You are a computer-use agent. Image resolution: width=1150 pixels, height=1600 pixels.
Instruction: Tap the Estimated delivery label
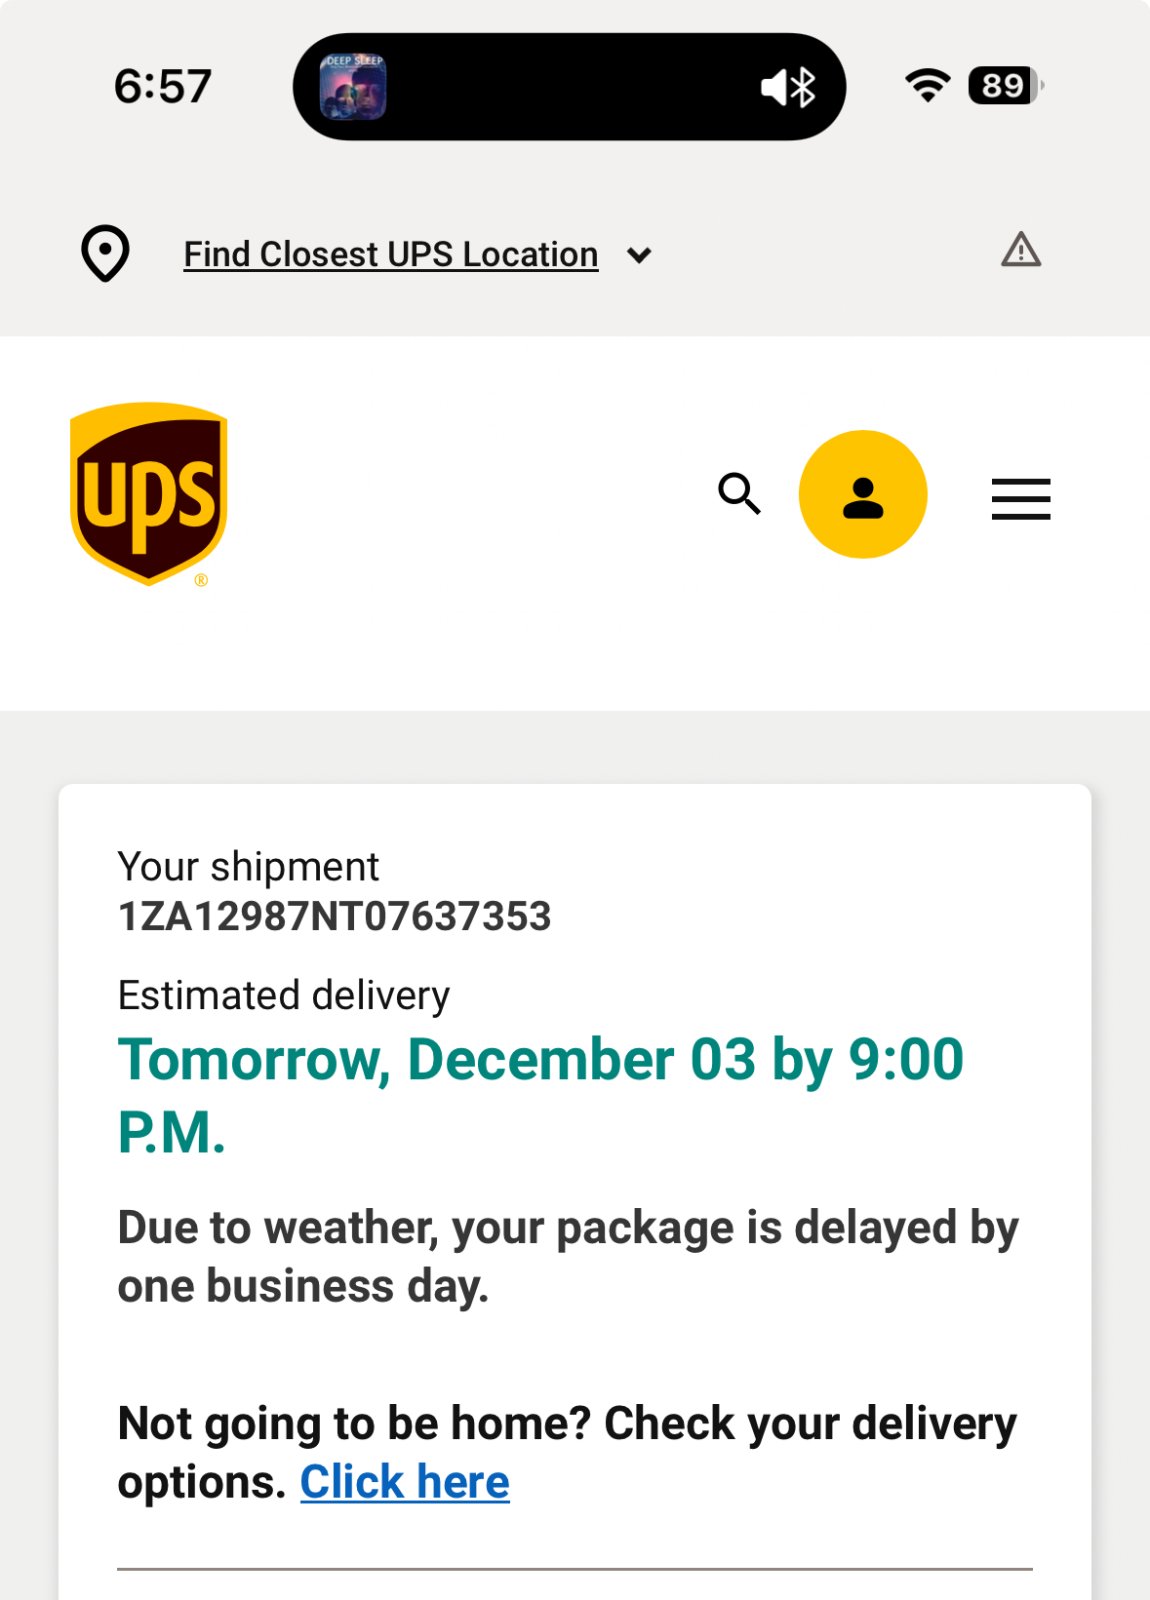[283, 996]
